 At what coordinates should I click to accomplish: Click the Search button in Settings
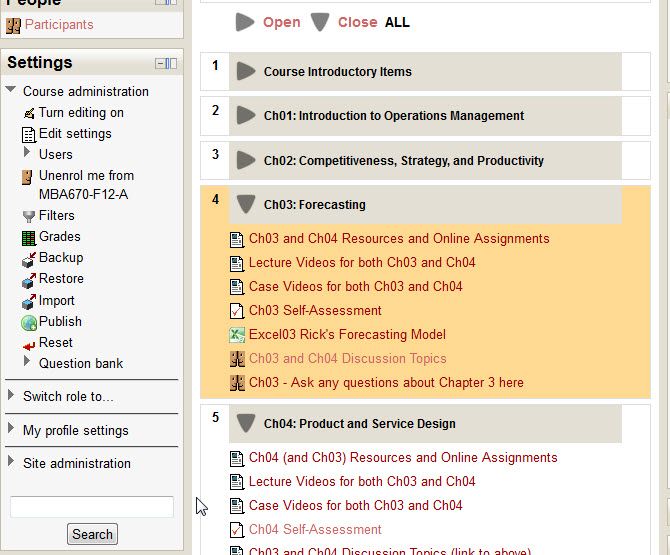[x=92, y=534]
